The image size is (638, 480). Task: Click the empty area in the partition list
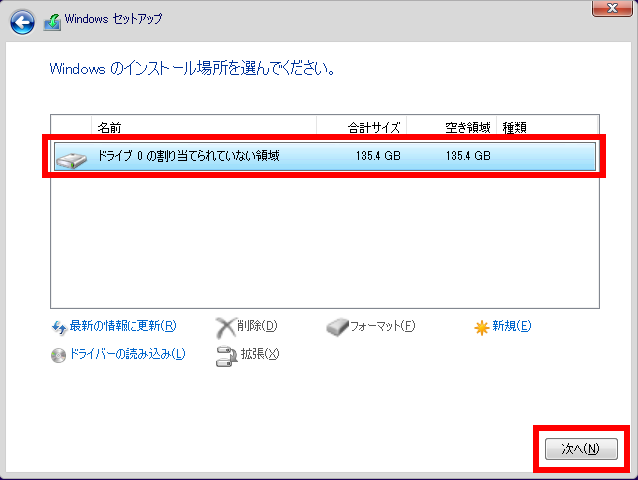tap(325, 240)
